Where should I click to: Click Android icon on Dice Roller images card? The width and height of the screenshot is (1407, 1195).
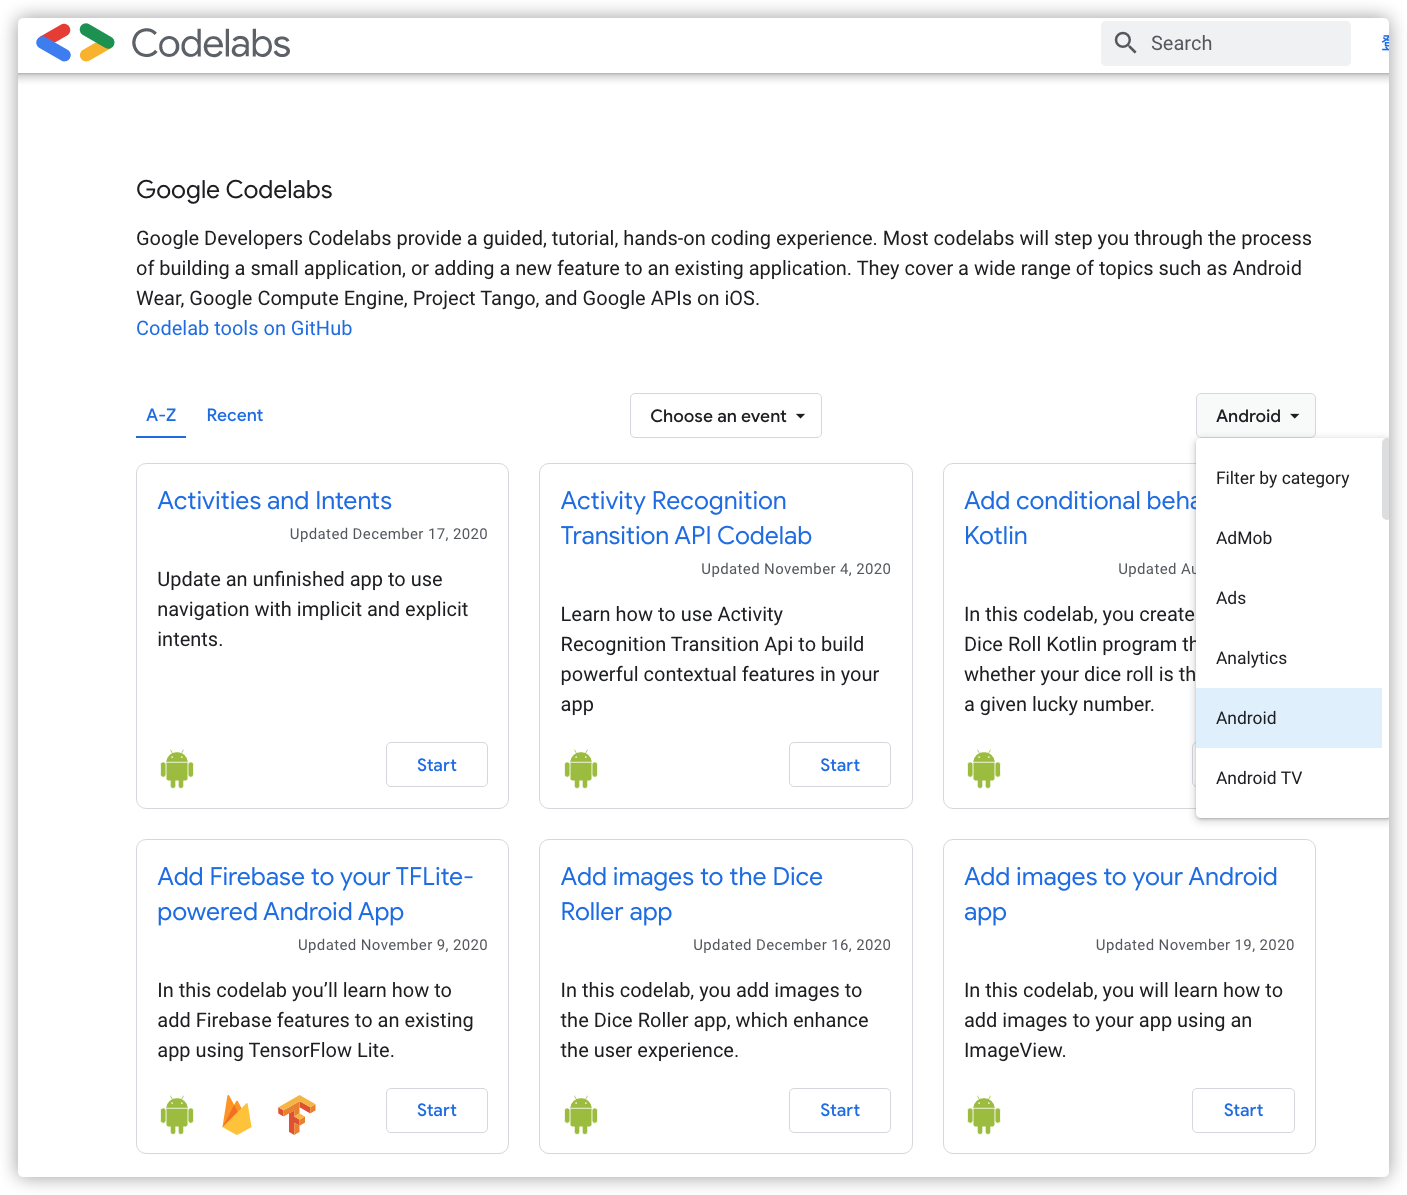coord(580,1114)
